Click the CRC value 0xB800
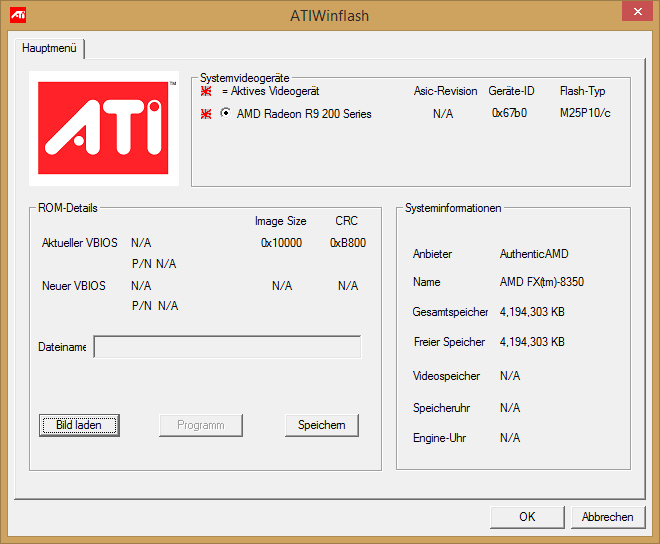Viewport: 660px width, 544px height. coord(348,243)
